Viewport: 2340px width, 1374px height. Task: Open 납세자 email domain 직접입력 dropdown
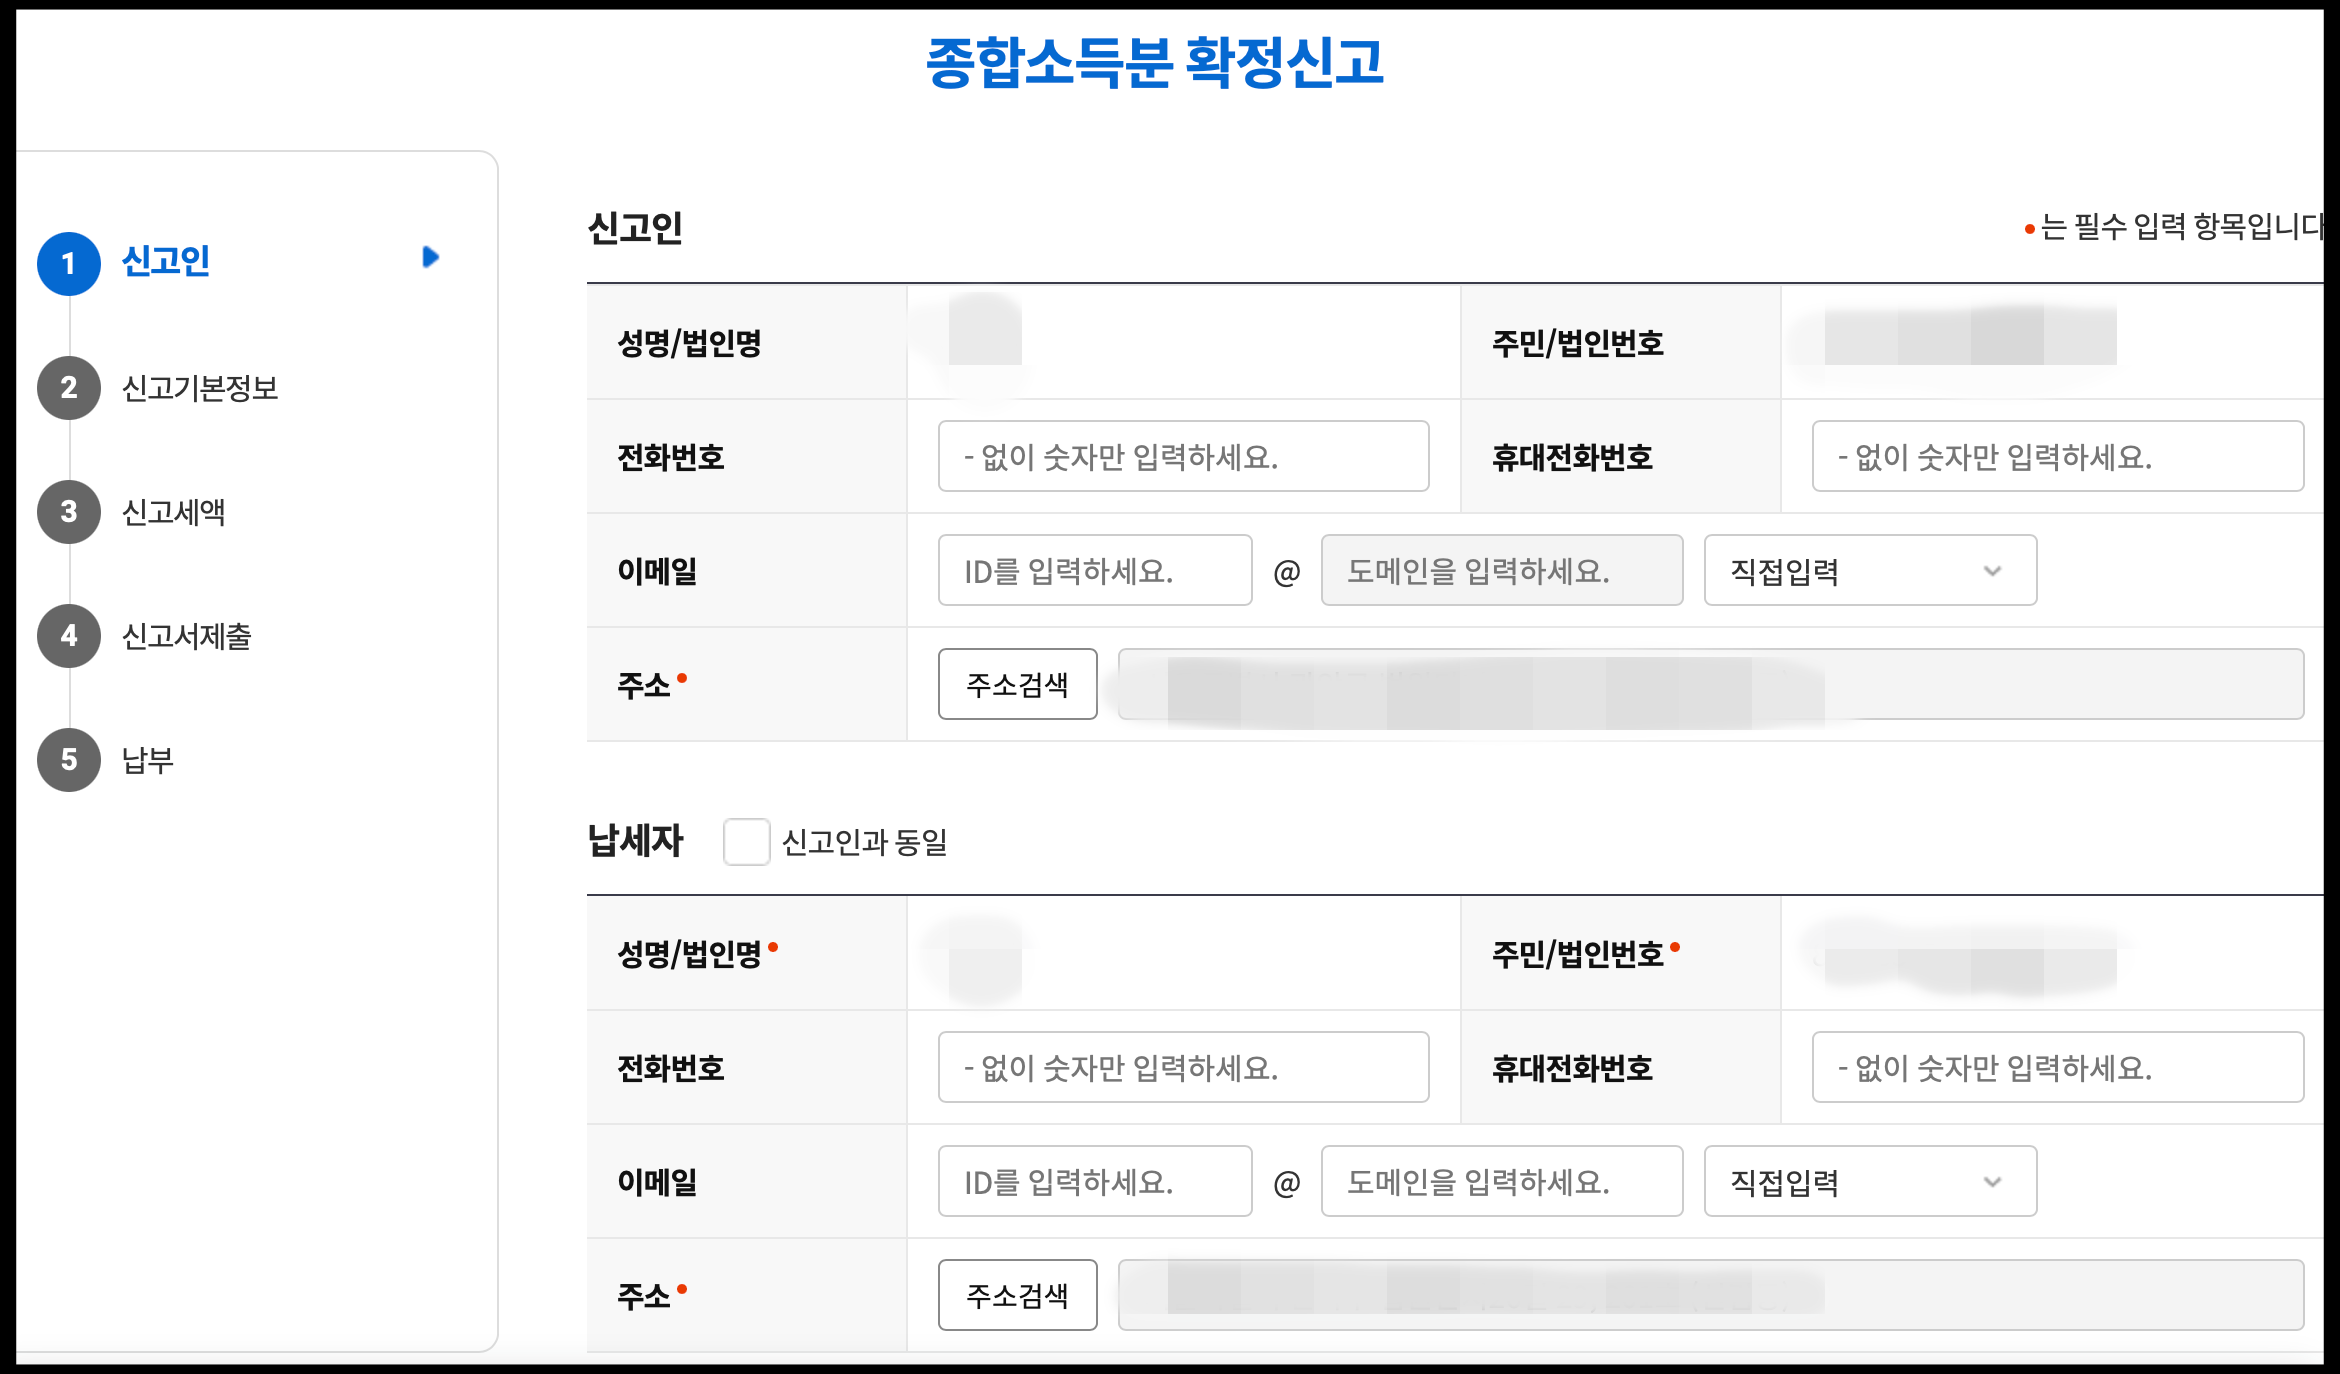click(1869, 1181)
